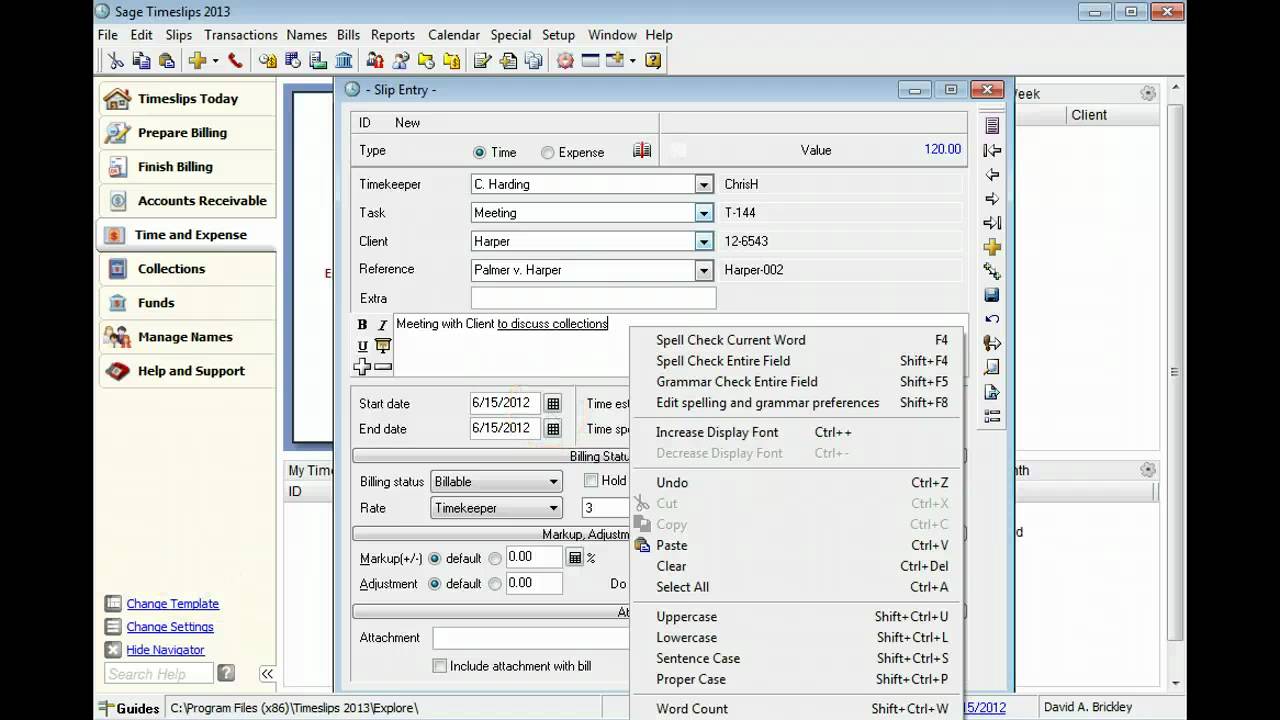Open the End date calendar picker
The width and height of the screenshot is (1280, 720).
pos(553,429)
